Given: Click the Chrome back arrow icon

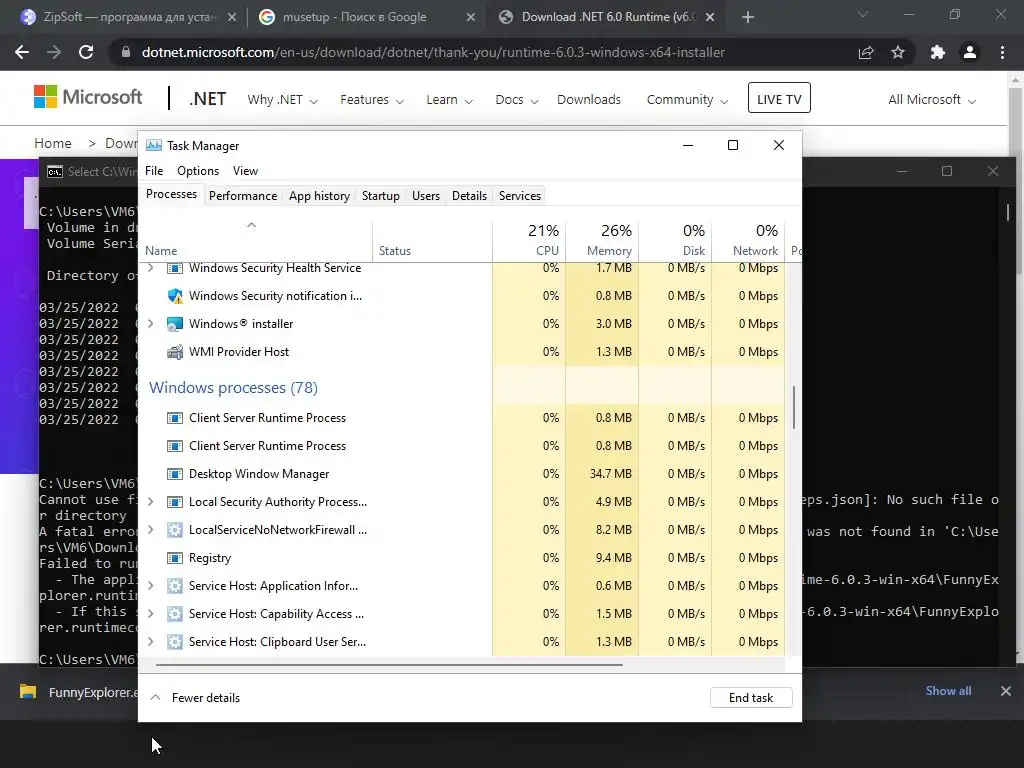Looking at the screenshot, I should click(x=22, y=52).
